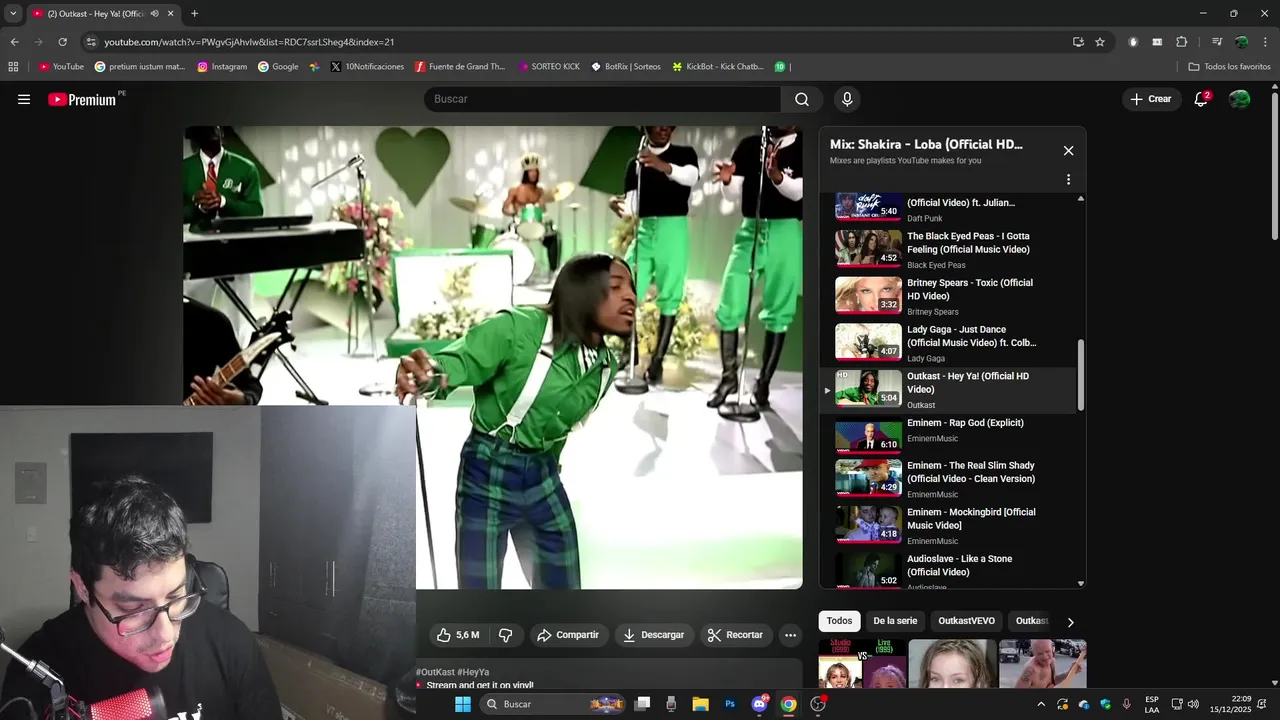Show hidden system tray icons
This screenshot has height=720, width=1280.
1041,704
